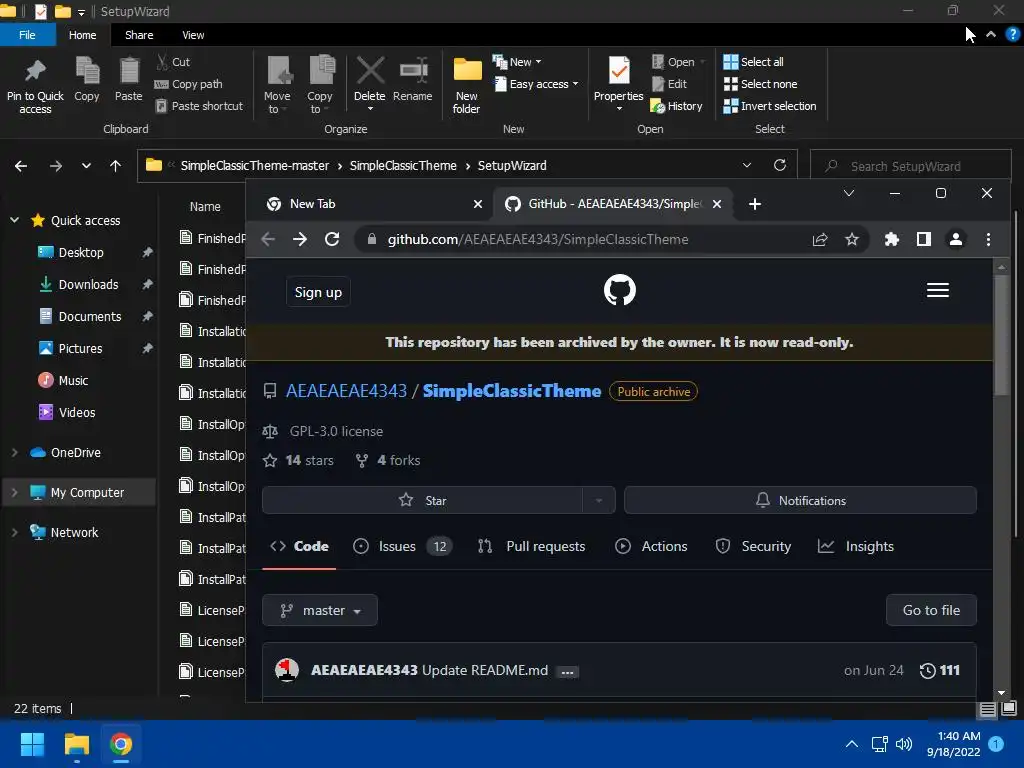
Task: Open the Issues tab with 12 count
Action: (x=402, y=546)
